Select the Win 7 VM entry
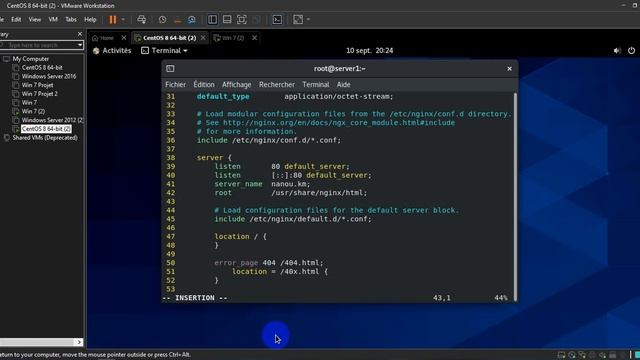The image size is (640, 360). click(x=29, y=102)
